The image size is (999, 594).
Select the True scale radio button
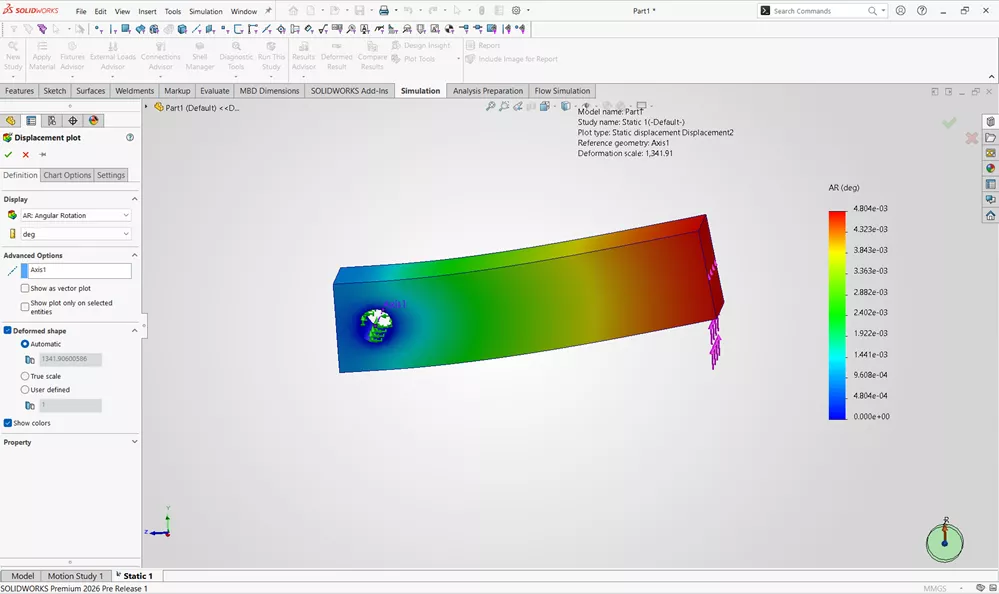(27, 376)
